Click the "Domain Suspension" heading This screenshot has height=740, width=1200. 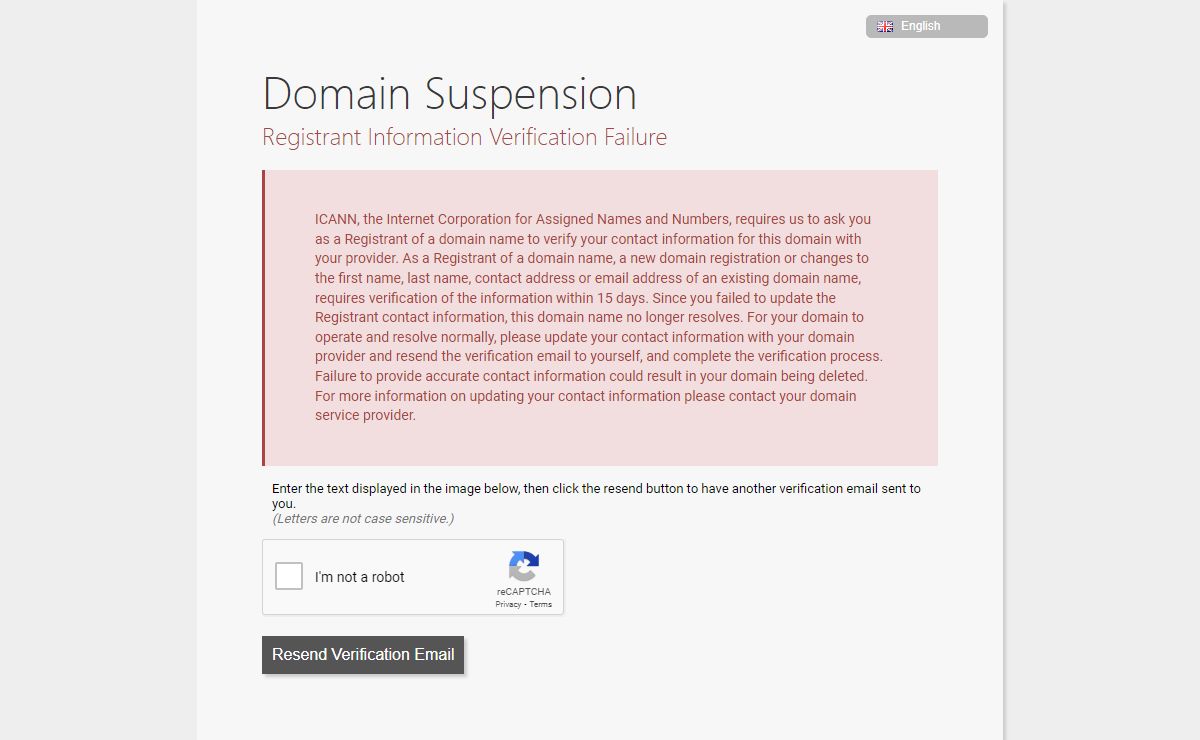(x=449, y=94)
